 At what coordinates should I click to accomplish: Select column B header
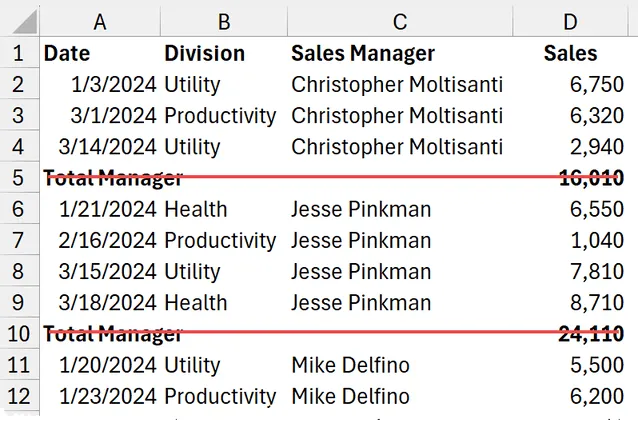click(222, 21)
